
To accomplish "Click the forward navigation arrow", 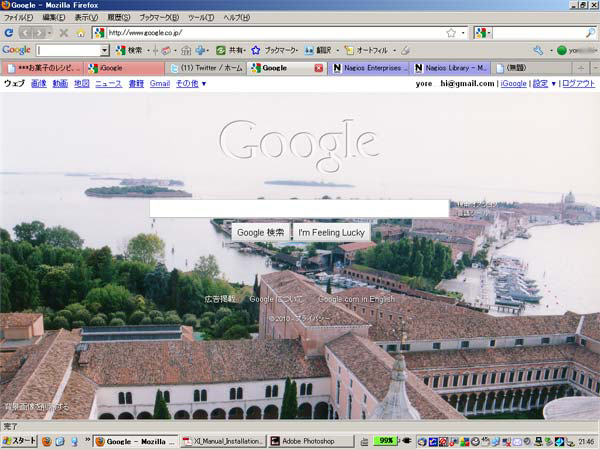I will [39, 33].
